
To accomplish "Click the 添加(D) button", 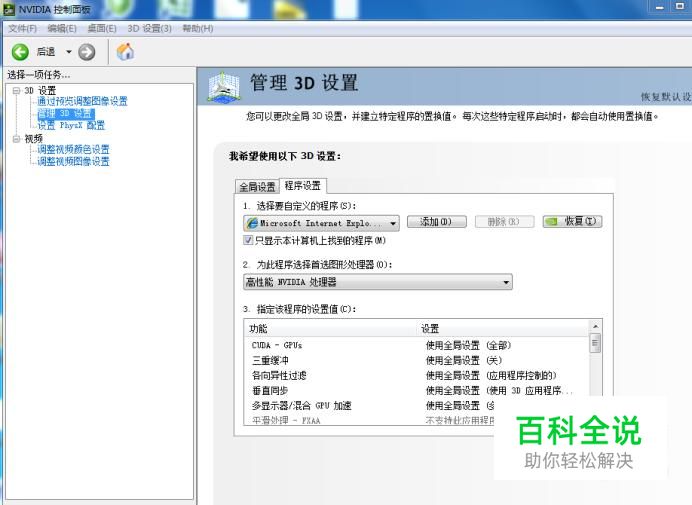I will (x=436, y=221).
